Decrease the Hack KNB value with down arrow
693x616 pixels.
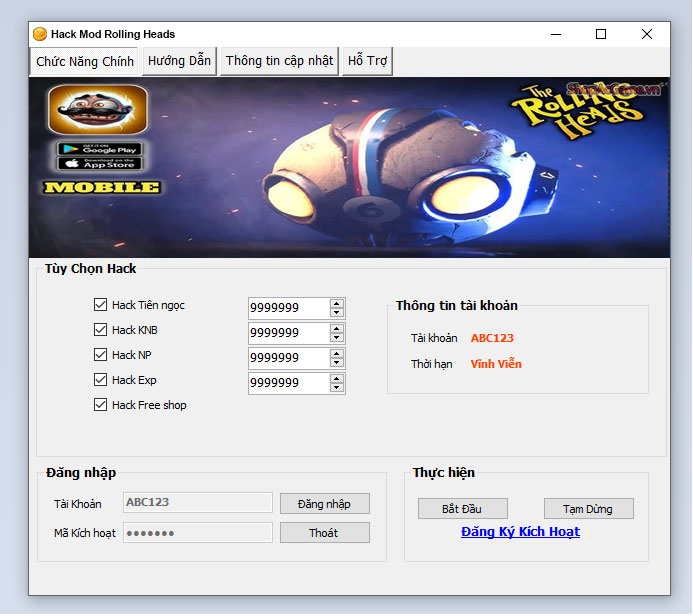coord(337,338)
